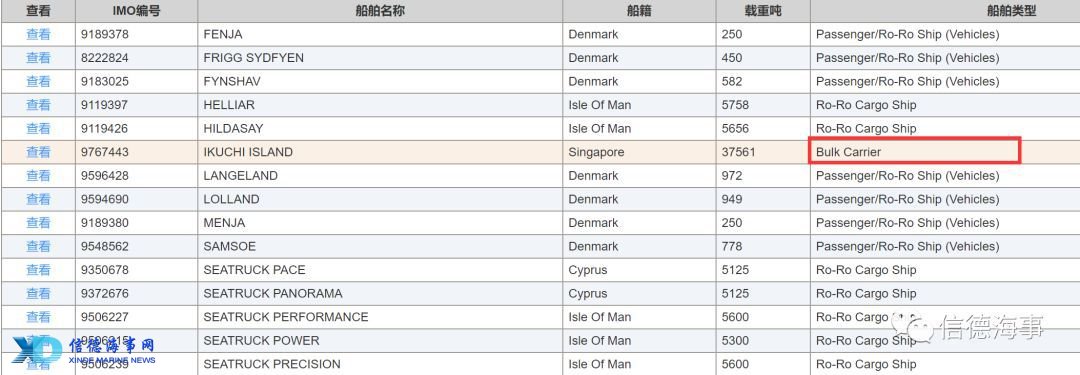Sort by the 船籍 column header

coord(639,11)
